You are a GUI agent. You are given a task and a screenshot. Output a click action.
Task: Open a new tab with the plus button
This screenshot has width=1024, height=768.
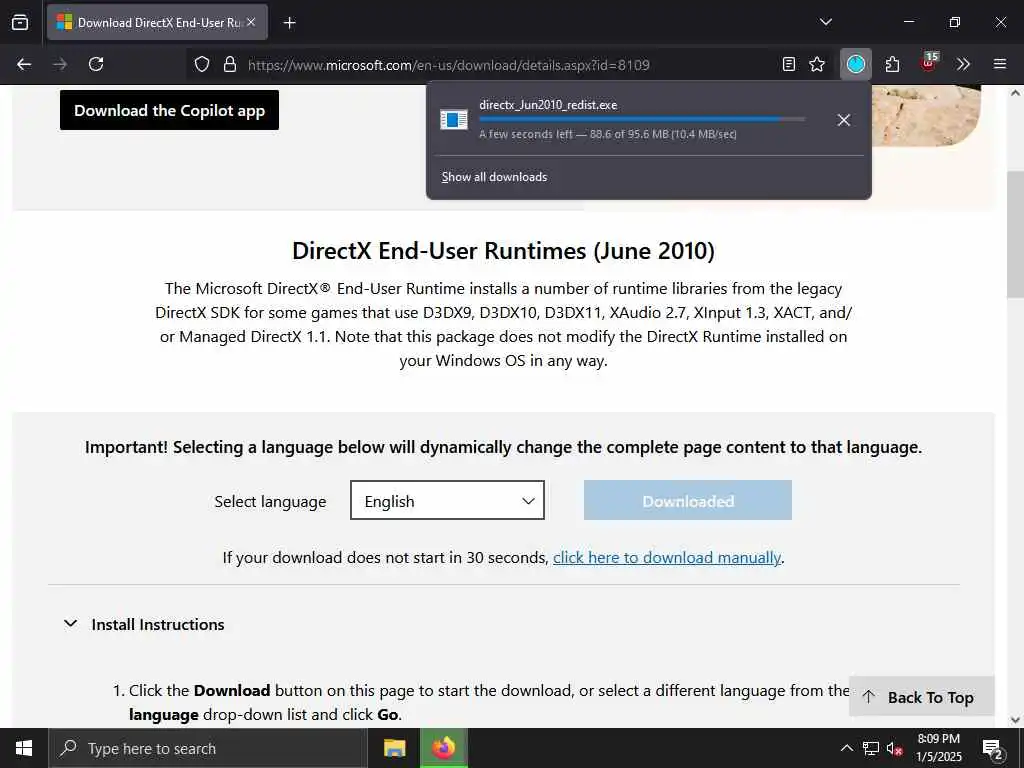pos(289,23)
